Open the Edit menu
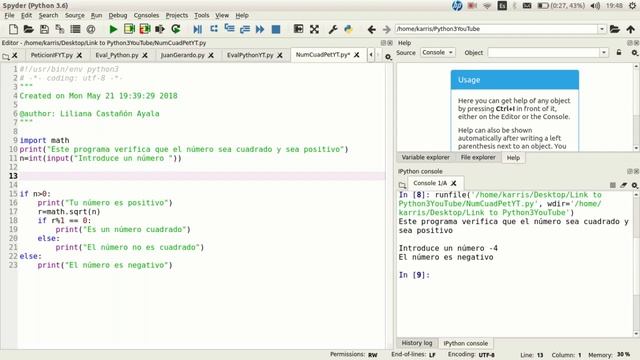The height and width of the screenshot is (360, 640). [27, 15]
